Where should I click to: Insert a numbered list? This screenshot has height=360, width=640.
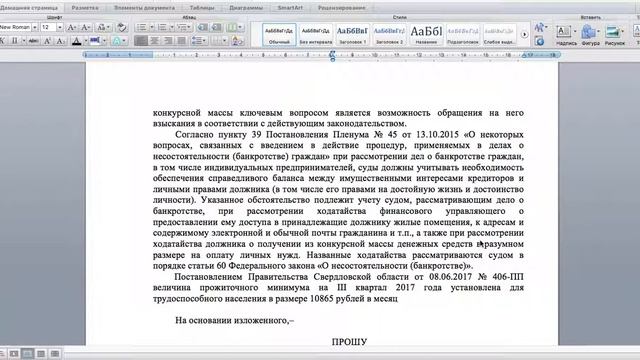[162, 27]
